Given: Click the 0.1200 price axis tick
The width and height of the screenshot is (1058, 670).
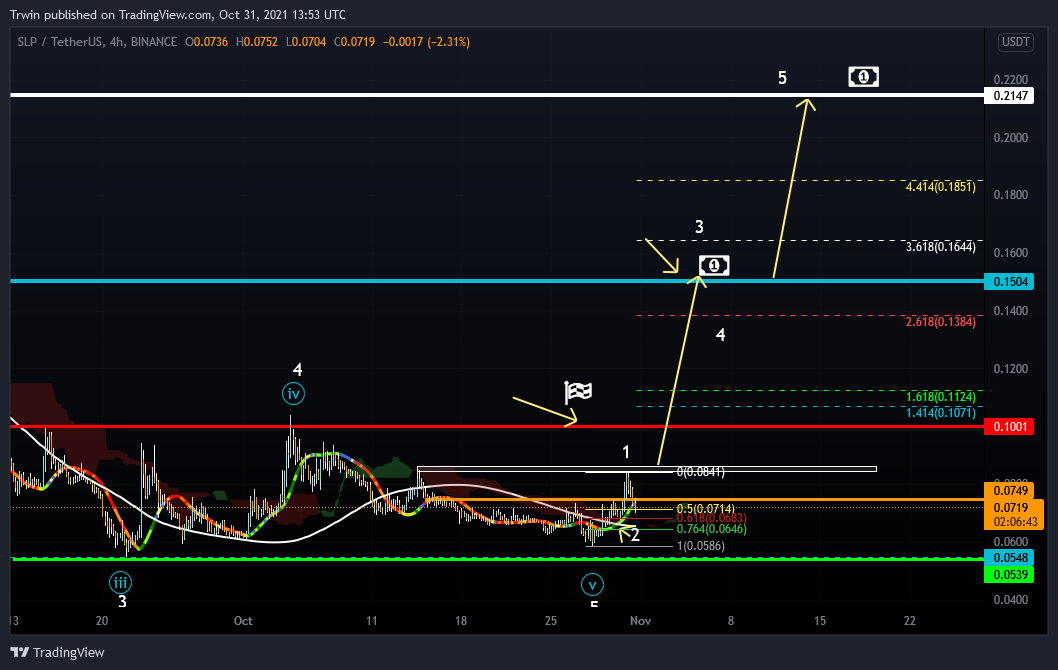Looking at the screenshot, I should coord(1011,369).
